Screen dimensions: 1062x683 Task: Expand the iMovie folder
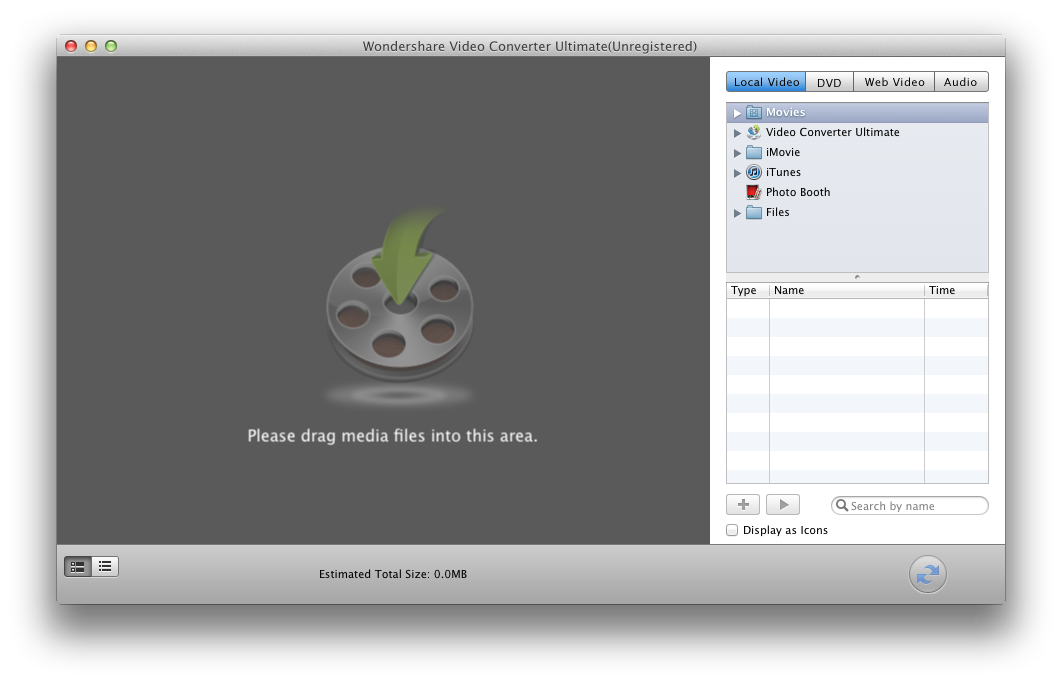(738, 153)
